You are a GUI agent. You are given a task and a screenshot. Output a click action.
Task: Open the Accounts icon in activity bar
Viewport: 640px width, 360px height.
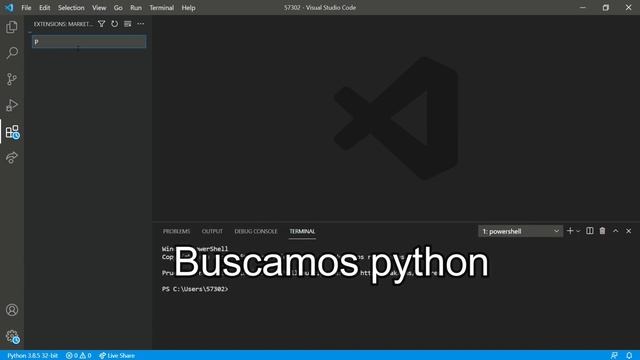[12, 310]
